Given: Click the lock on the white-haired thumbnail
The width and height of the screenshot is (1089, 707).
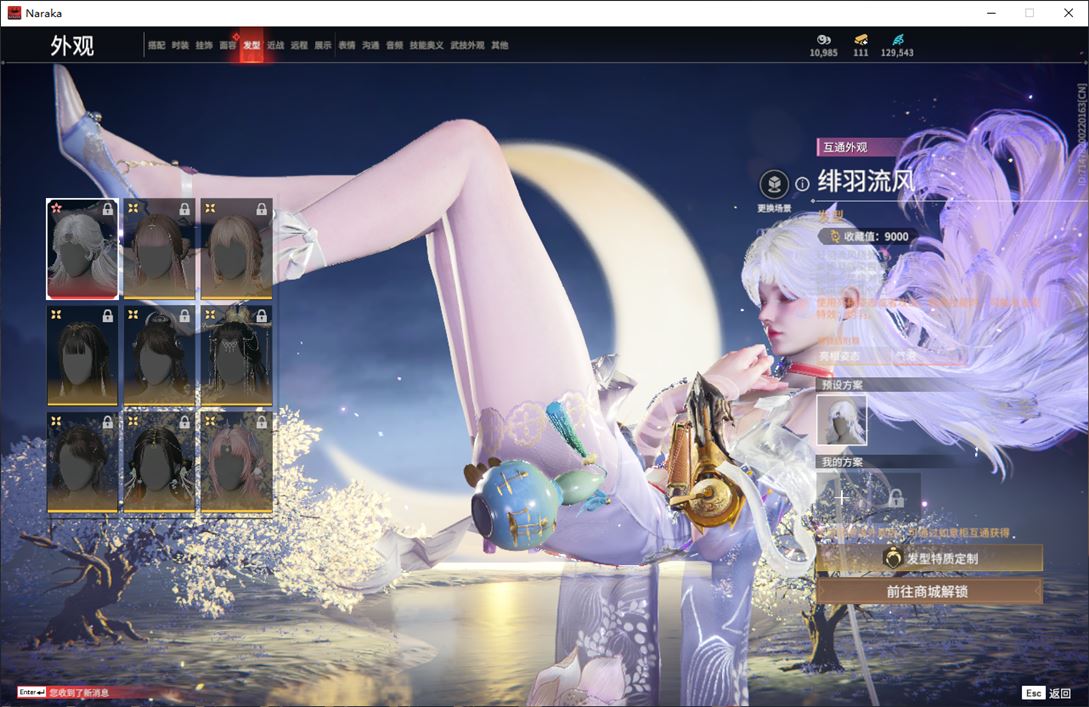Looking at the screenshot, I should pos(108,208).
